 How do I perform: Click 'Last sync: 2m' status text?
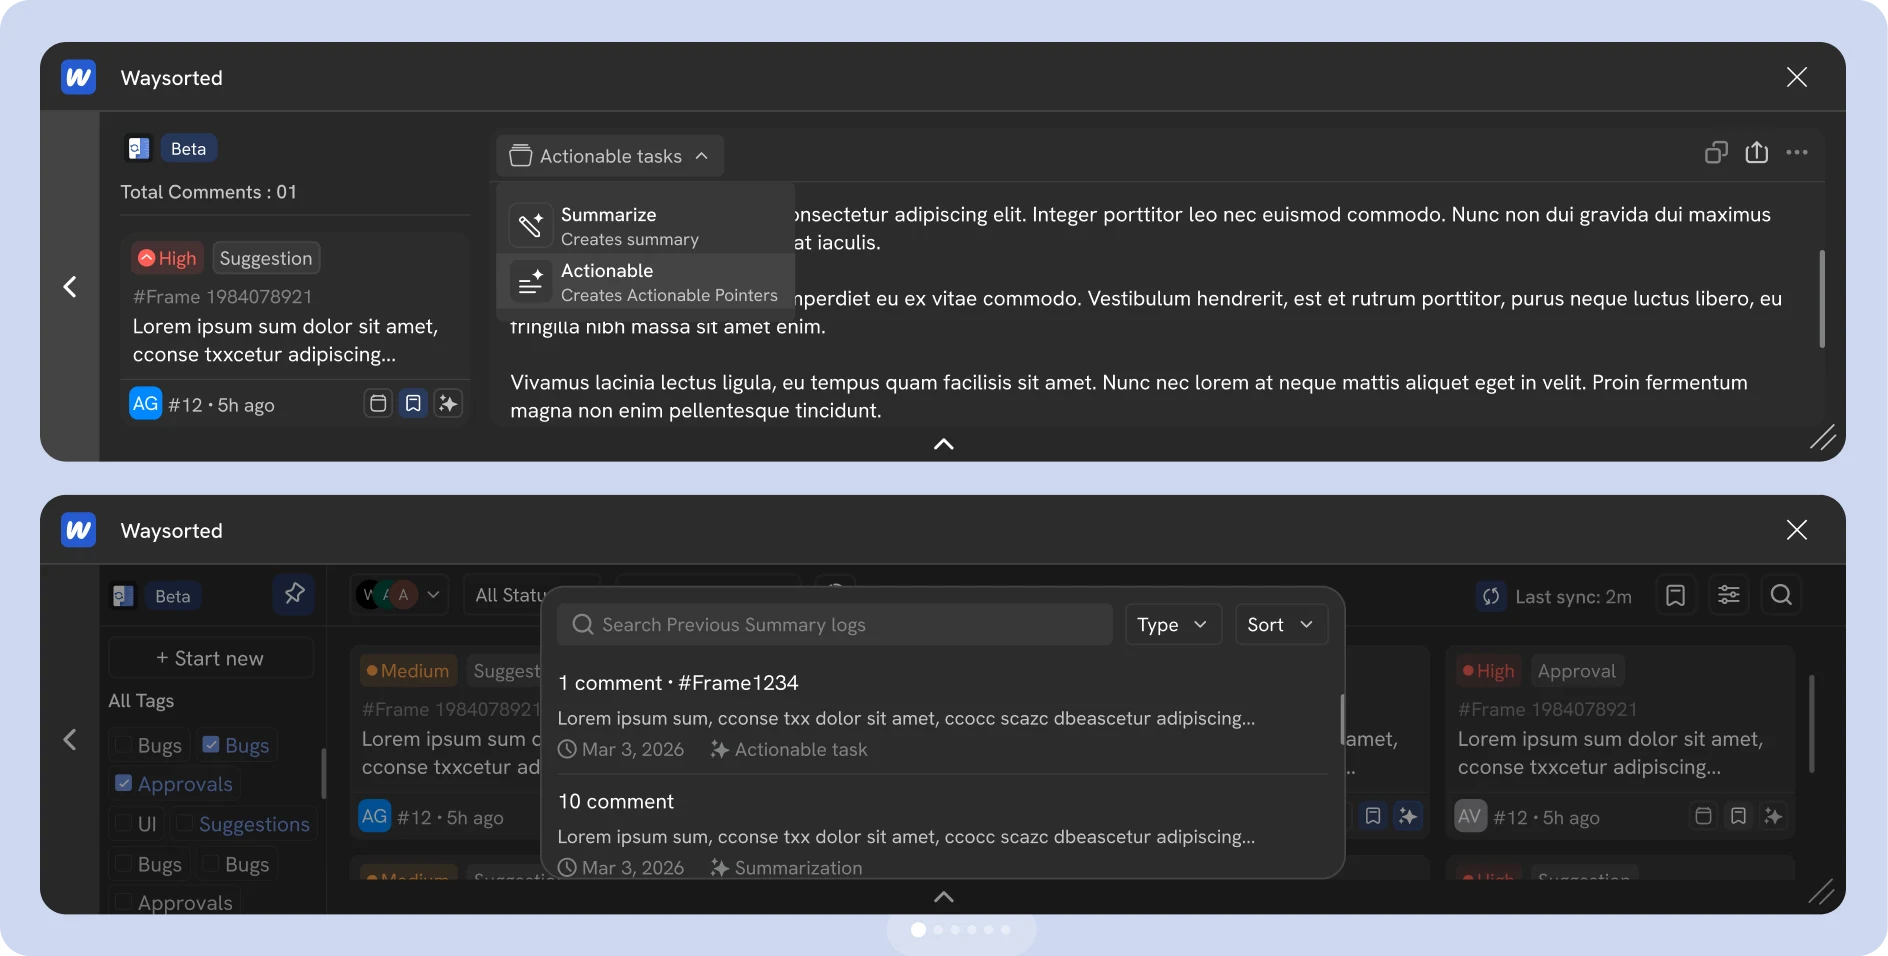(1573, 597)
